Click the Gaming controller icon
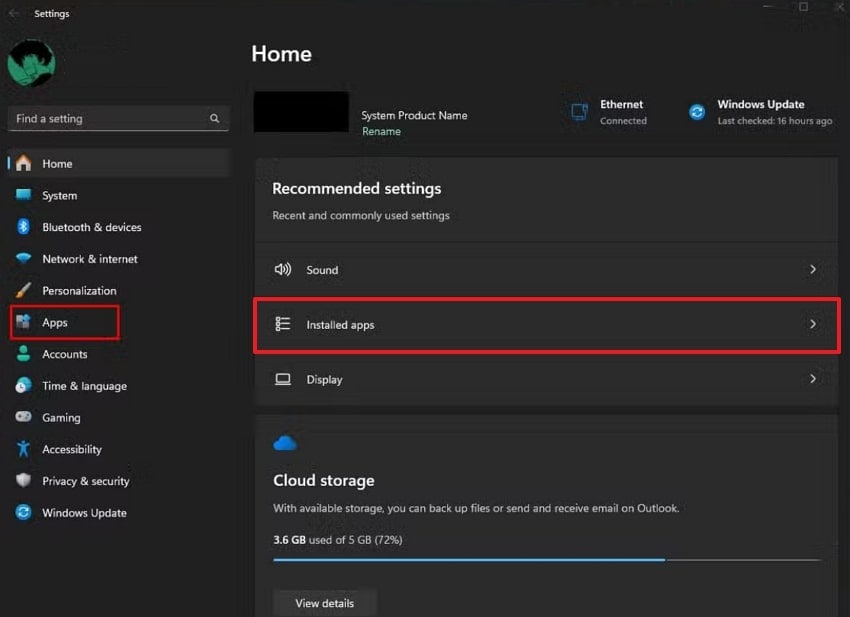850x617 pixels. coord(23,416)
